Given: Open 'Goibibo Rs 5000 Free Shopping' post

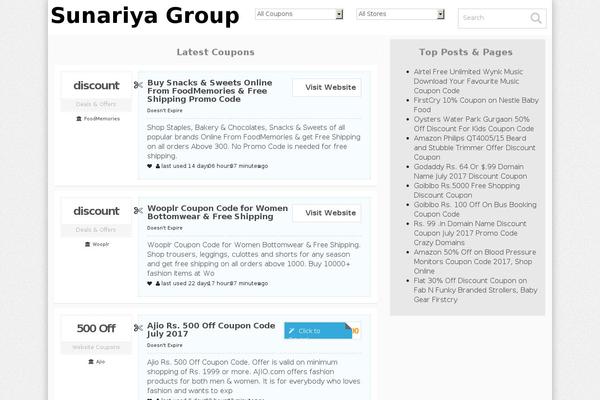Looking at the screenshot, I should [x=466, y=190].
